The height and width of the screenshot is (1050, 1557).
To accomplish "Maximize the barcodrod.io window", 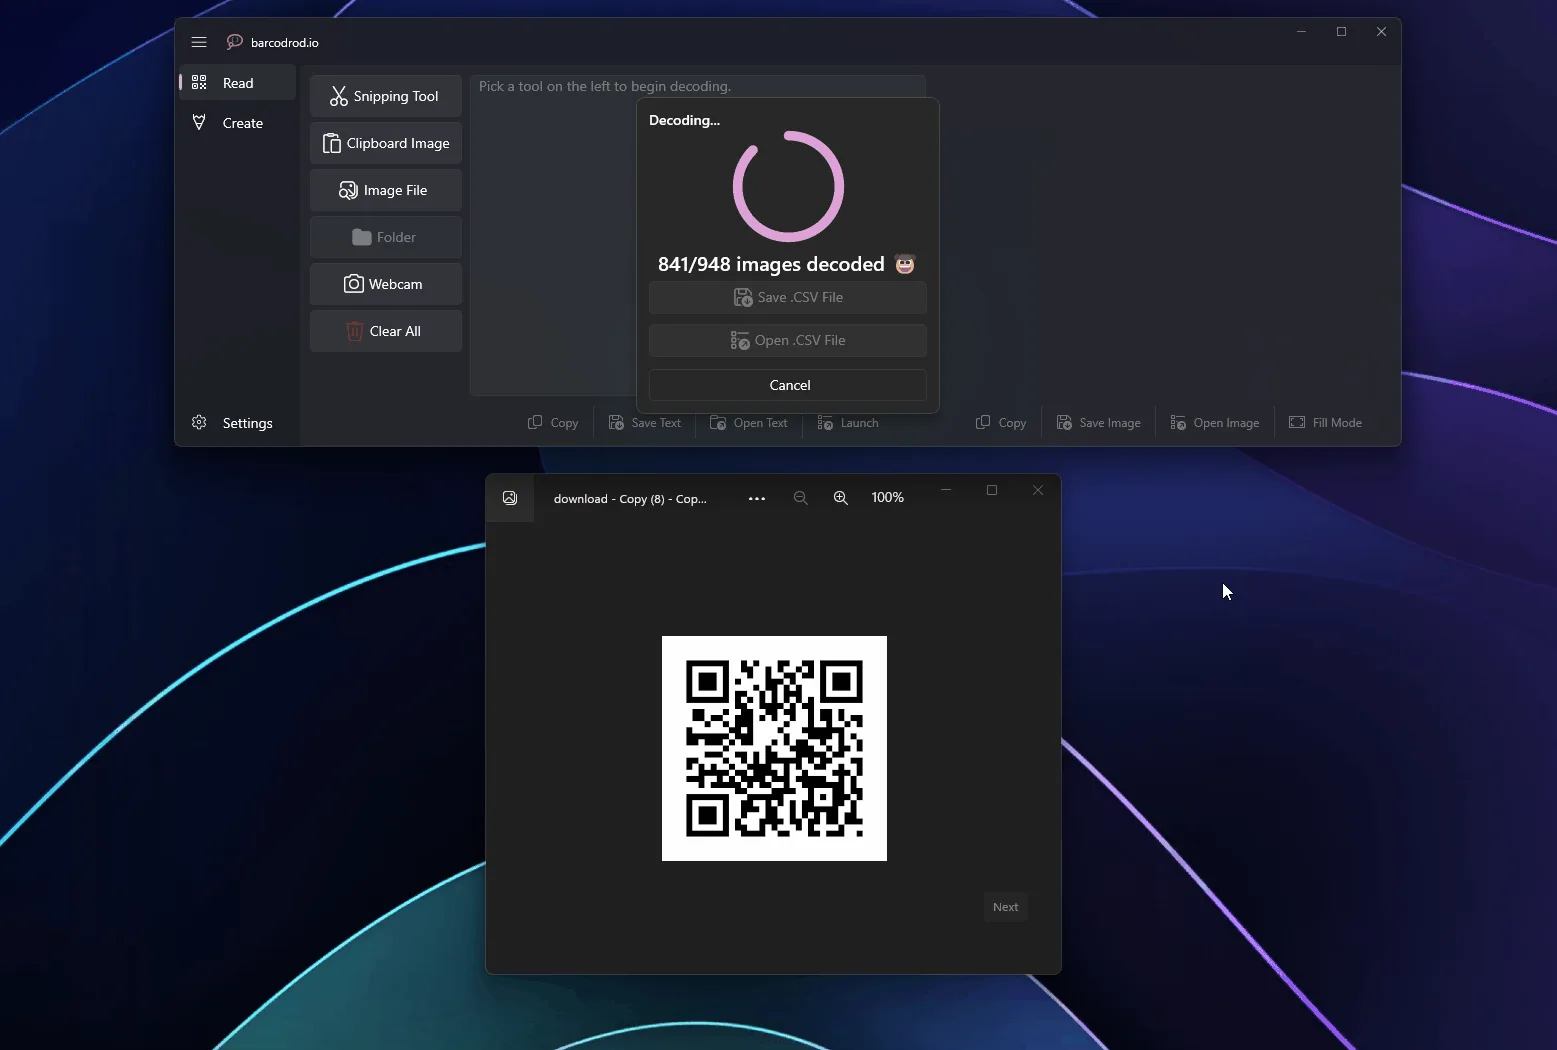I will point(1342,32).
